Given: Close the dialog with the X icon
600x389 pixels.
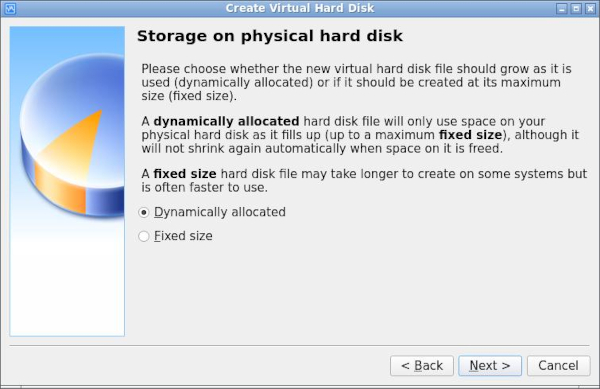Looking at the screenshot, I should tap(590, 8).
